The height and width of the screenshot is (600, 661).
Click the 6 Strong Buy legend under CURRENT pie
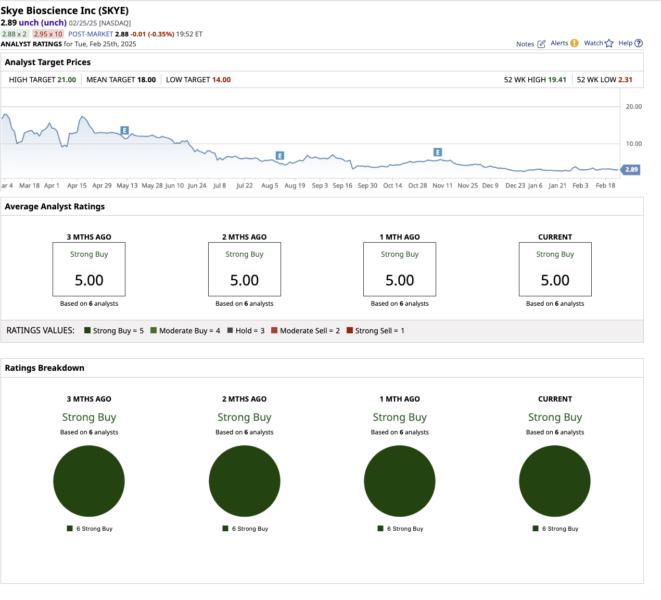tap(555, 528)
